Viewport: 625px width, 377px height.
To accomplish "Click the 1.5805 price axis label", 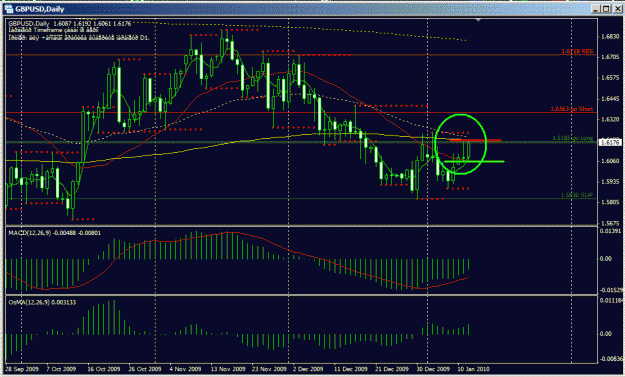I will pyautogui.click(x=610, y=202).
